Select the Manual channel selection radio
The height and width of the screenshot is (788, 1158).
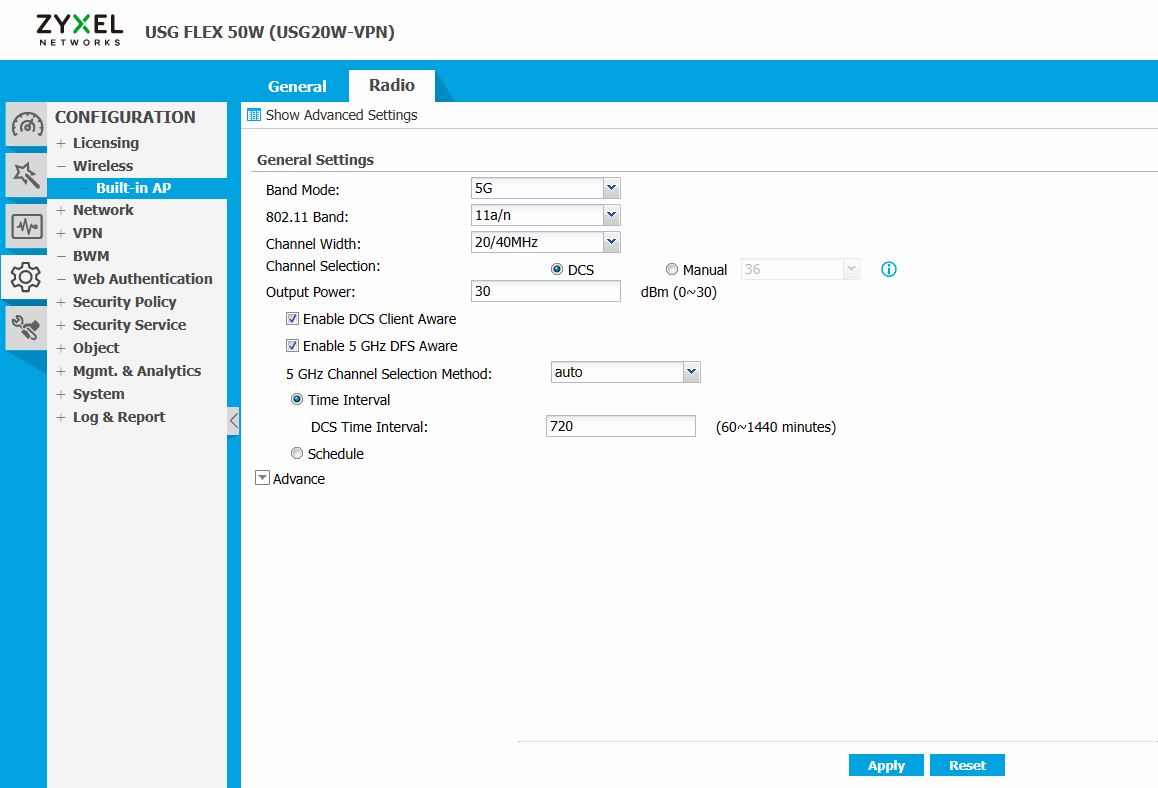[672, 270]
